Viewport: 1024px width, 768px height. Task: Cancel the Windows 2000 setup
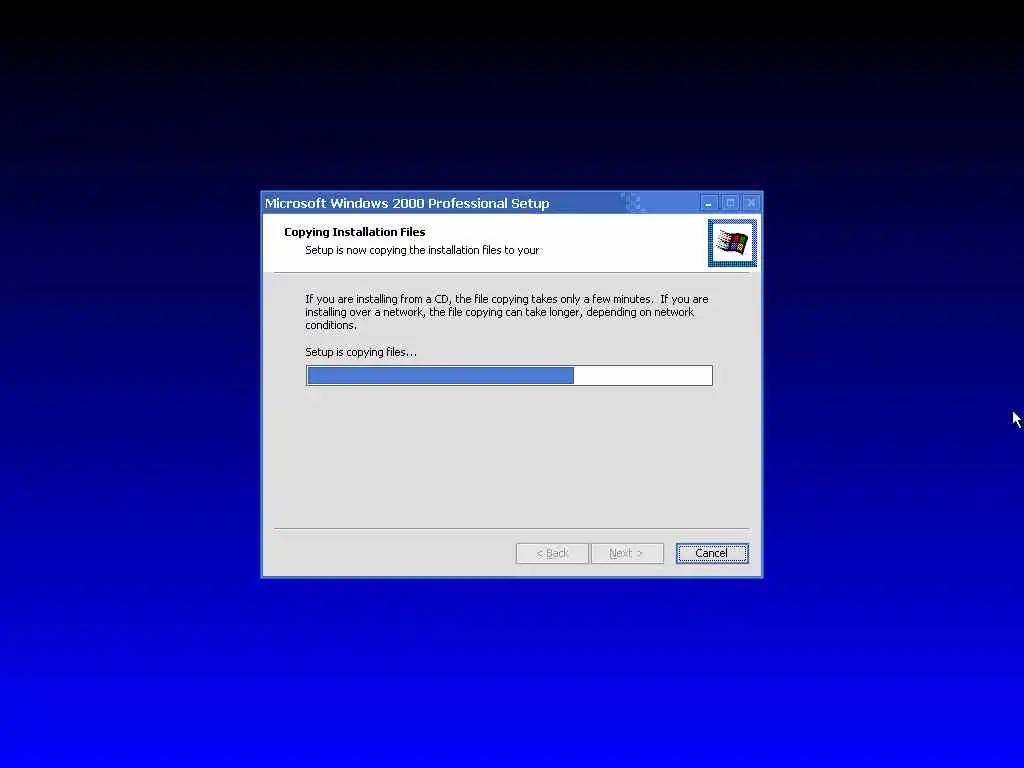(x=712, y=553)
